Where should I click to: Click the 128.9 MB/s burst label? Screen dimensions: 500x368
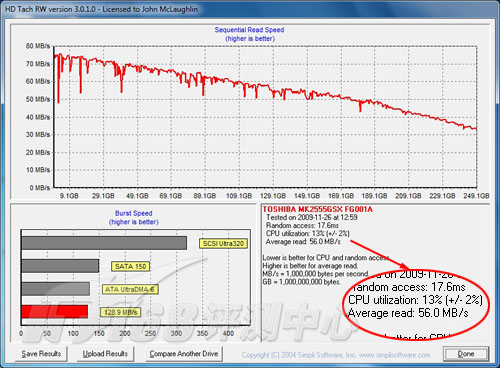[120, 312]
